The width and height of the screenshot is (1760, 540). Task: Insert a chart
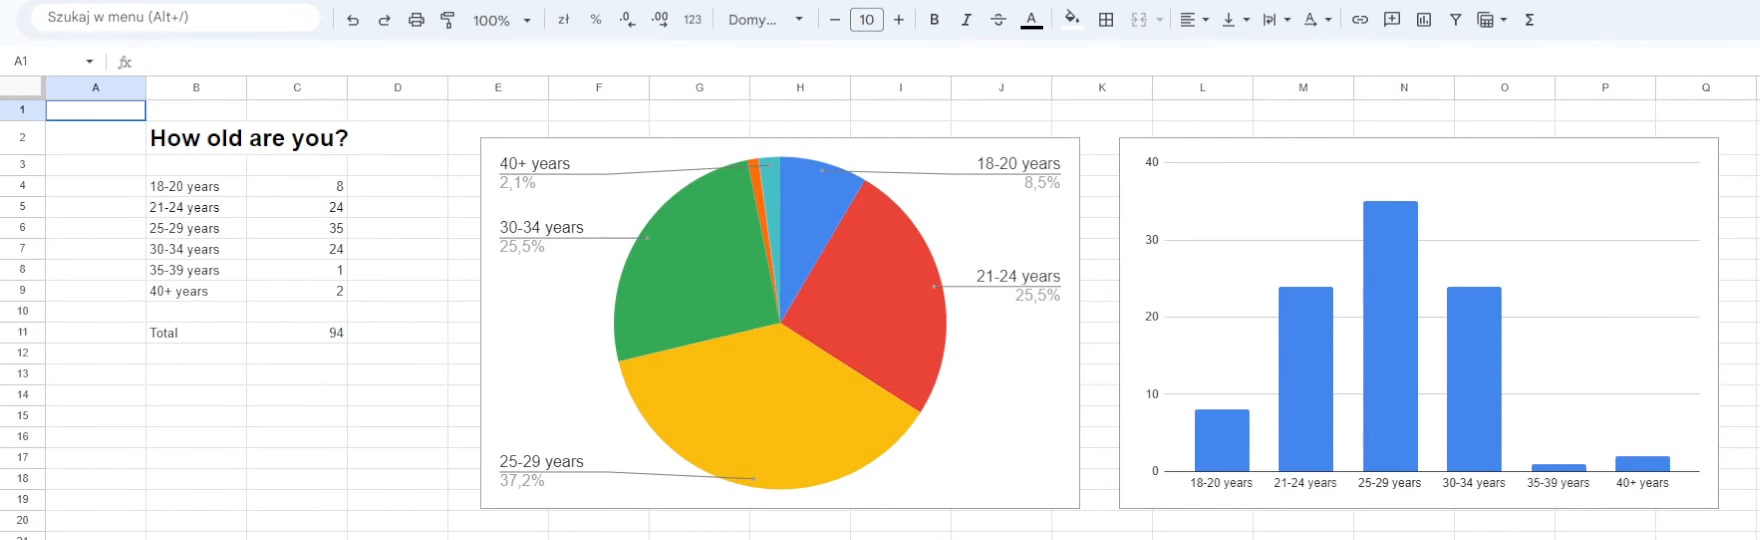[1424, 20]
